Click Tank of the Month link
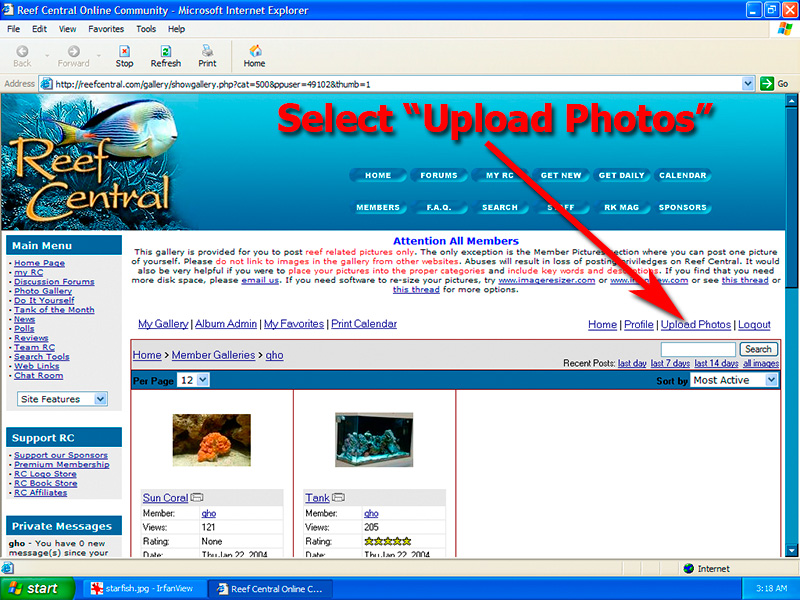800x600 pixels. pyautogui.click(x=54, y=310)
